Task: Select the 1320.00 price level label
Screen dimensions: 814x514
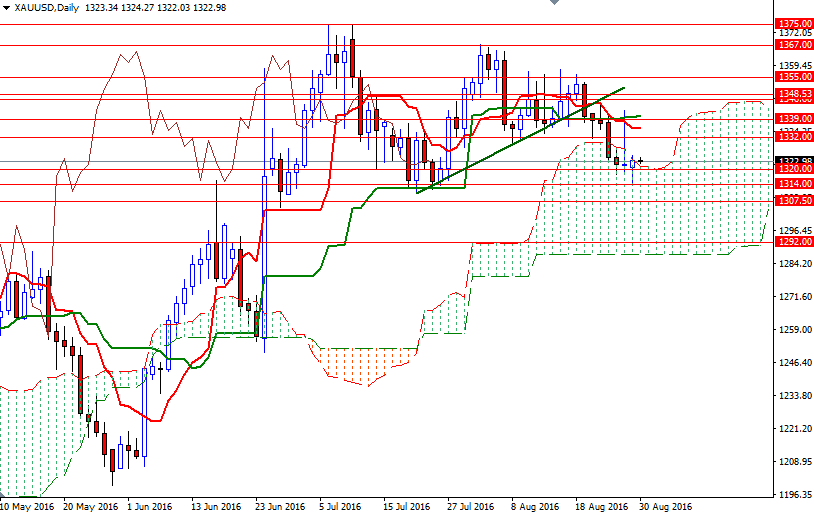Action: click(x=794, y=169)
